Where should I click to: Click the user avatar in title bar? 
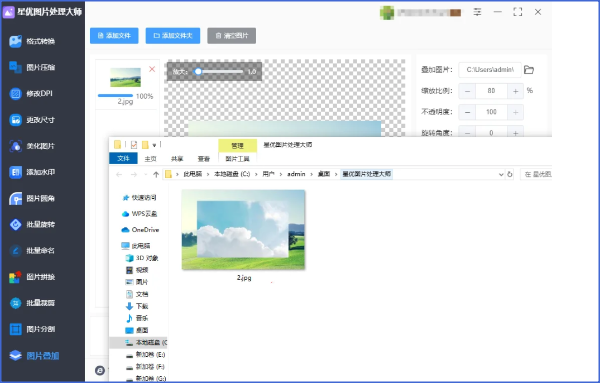click(387, 13)
